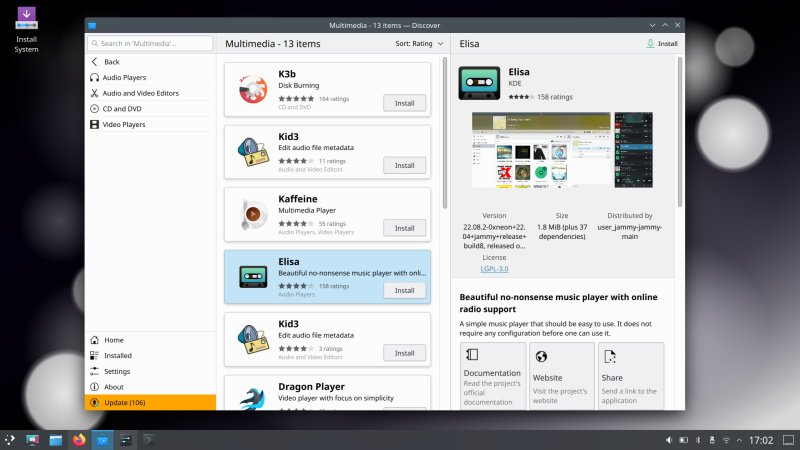The width and height of the screenshot is (800, 450).
Task: Click the Share document icon
Action: click(610, 356)
